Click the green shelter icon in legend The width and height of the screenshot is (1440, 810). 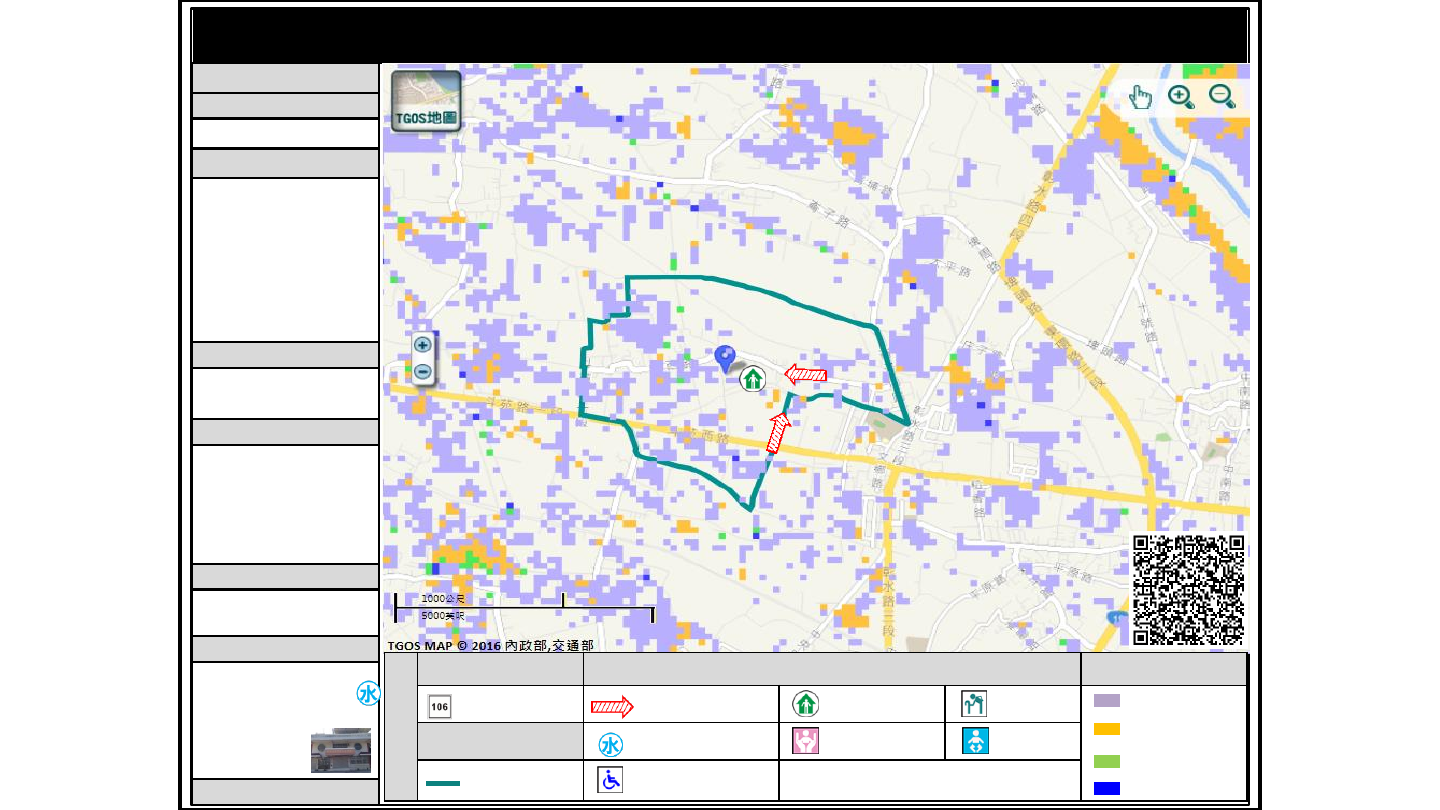[x=806, y=704]
